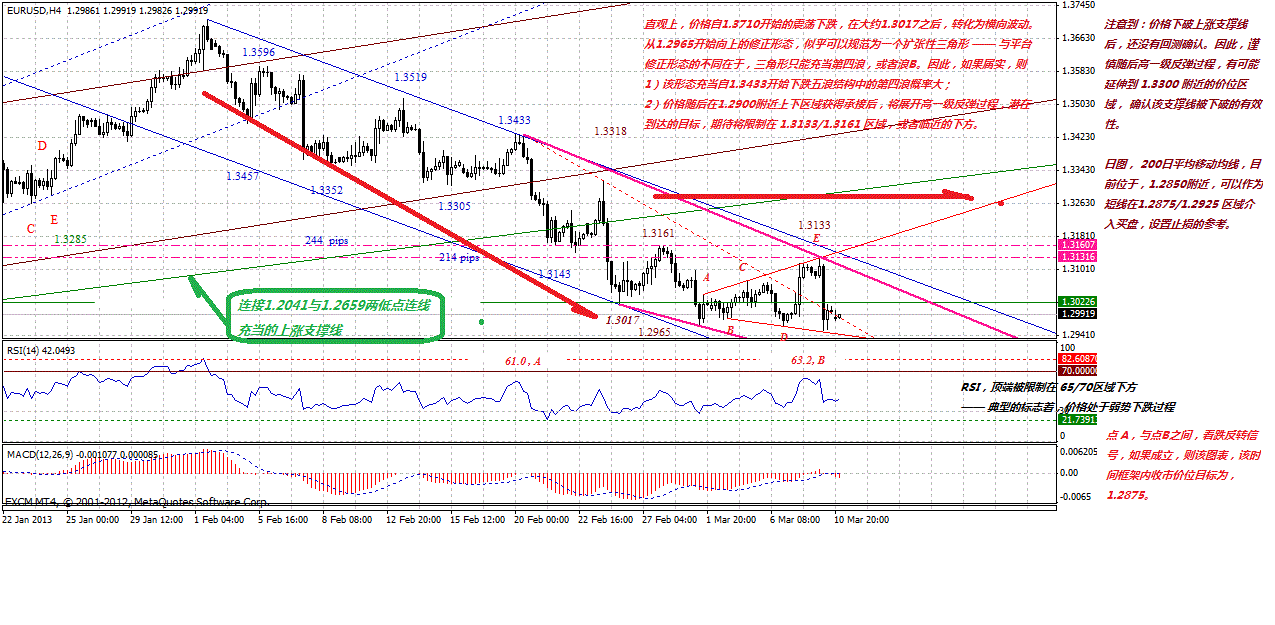Select the '63.2, B' RSI annotation

[807, 359]
